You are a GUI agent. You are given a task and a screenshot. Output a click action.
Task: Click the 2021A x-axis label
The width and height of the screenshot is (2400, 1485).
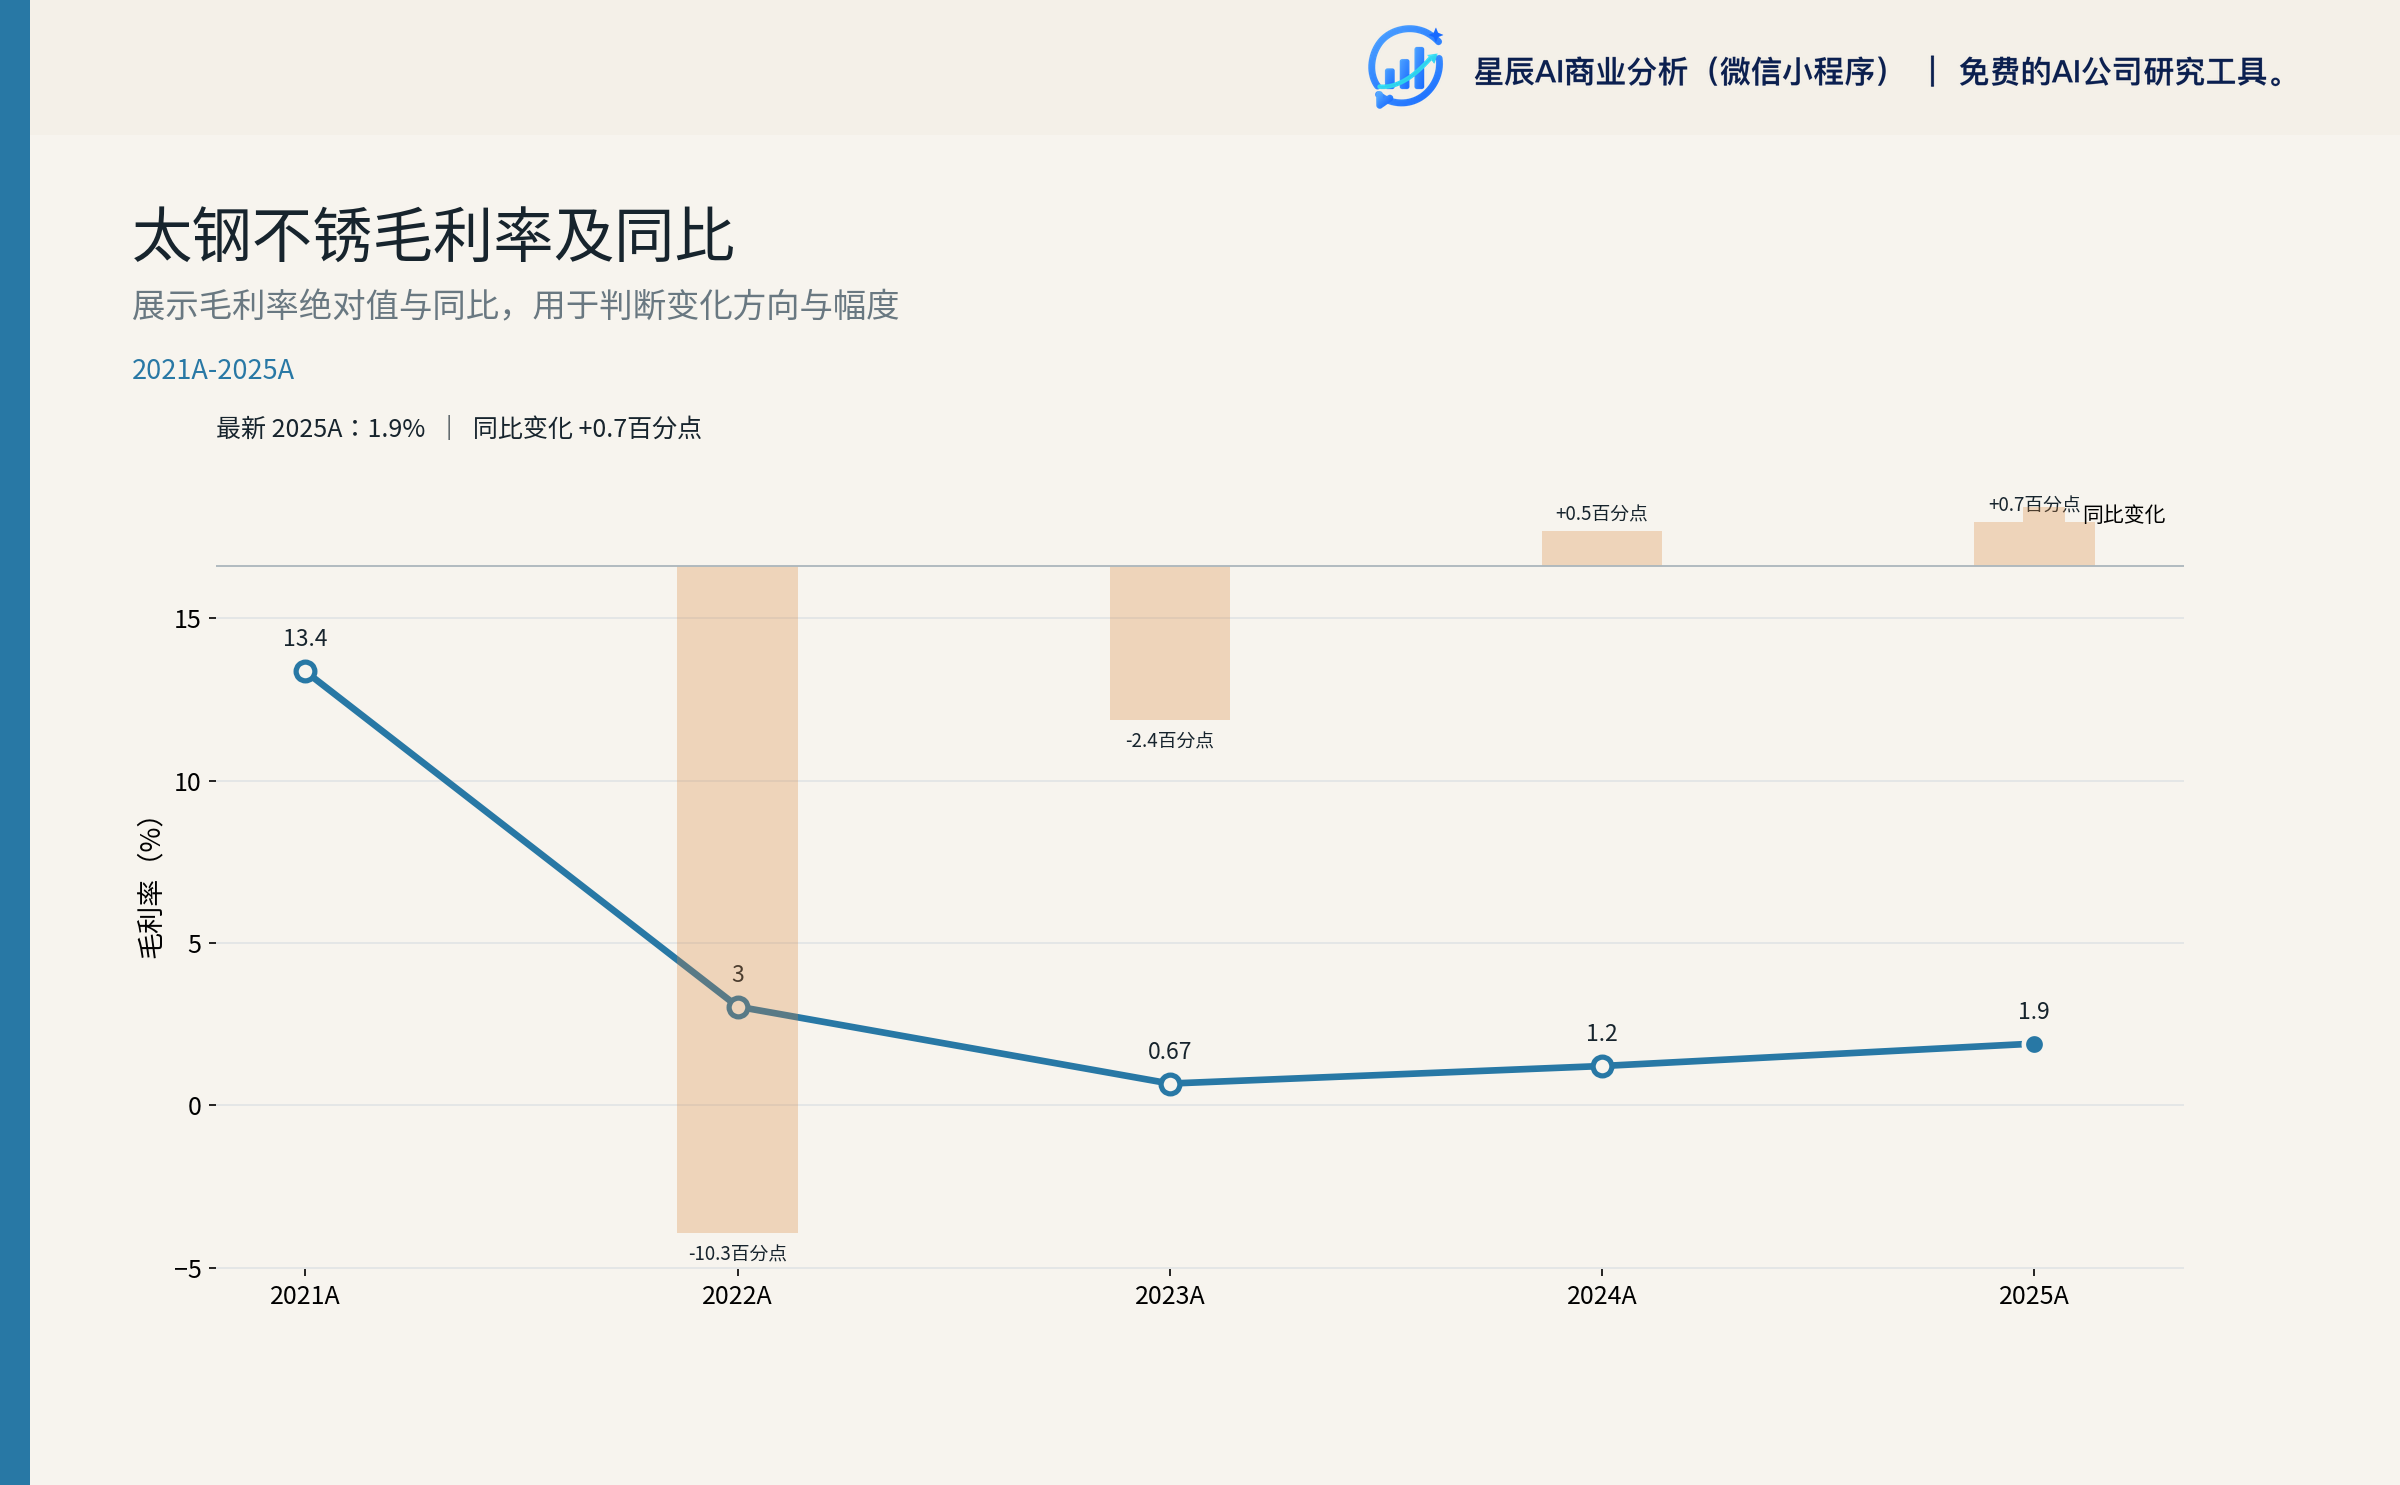click(x=305, y=1296)
